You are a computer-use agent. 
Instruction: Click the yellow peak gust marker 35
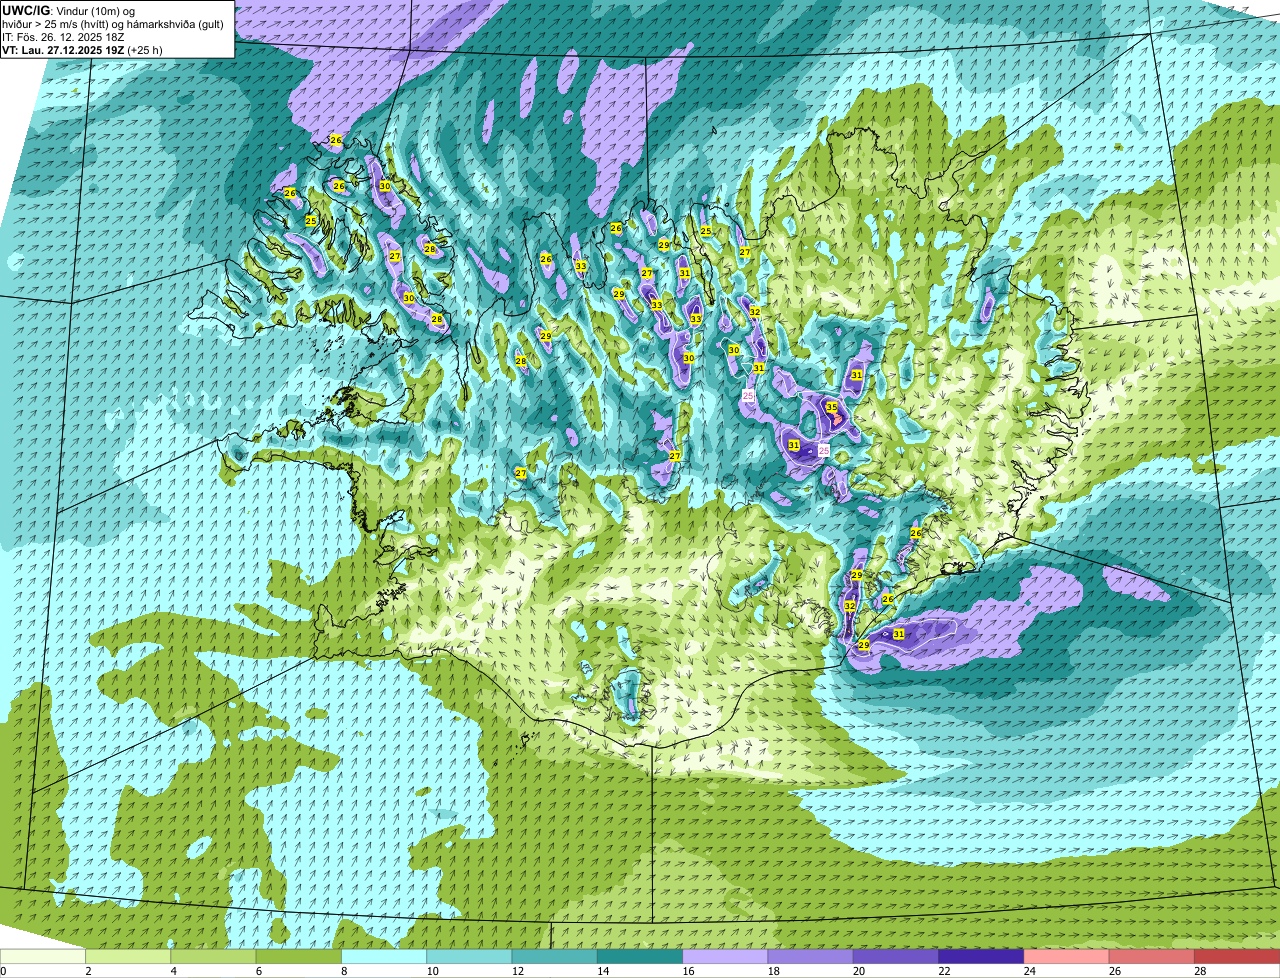[831, 408]
